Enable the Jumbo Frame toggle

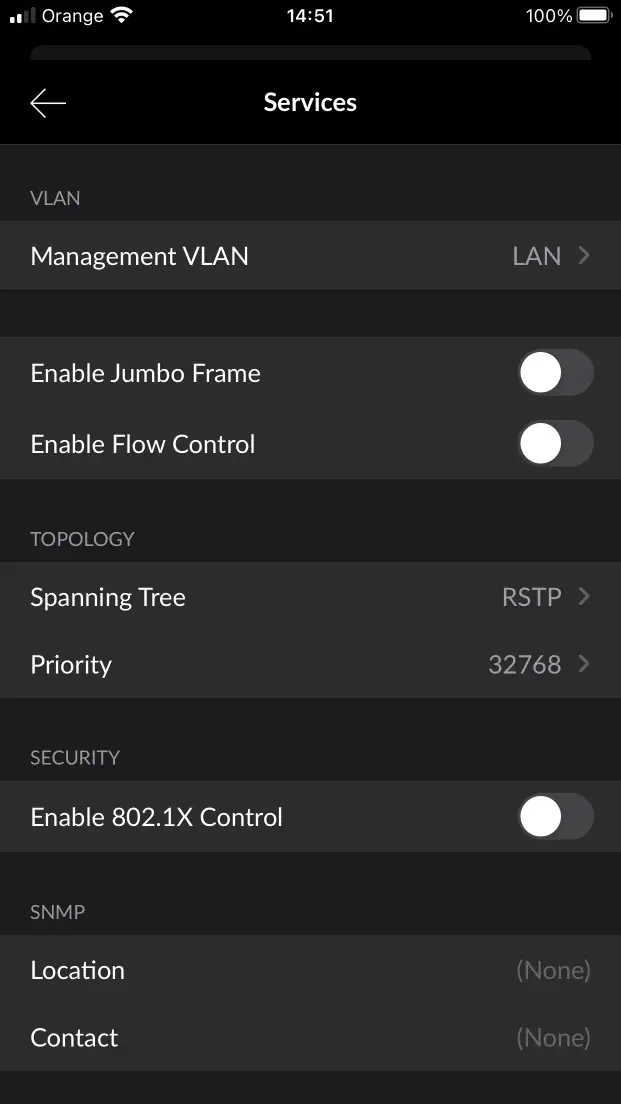555,373
